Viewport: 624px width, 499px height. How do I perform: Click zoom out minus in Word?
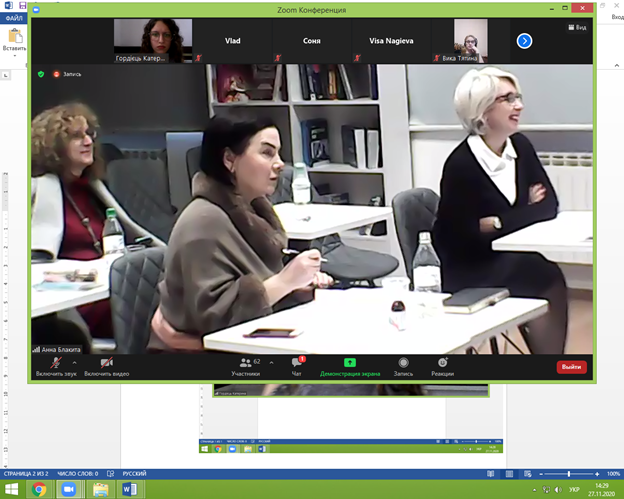(x=541, y=474)
